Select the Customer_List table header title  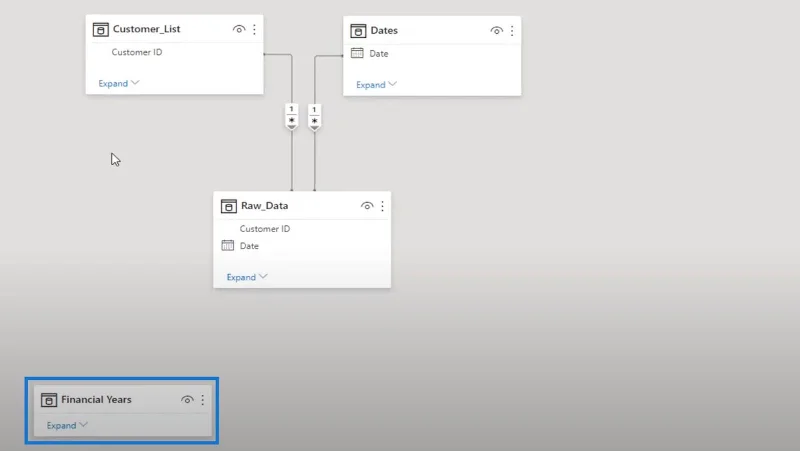(x=146, y=29)
